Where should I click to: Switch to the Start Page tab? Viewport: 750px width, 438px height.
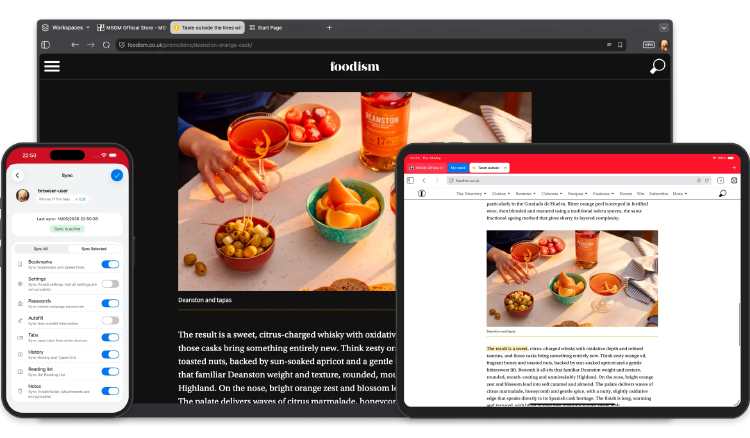coord(266,28)
